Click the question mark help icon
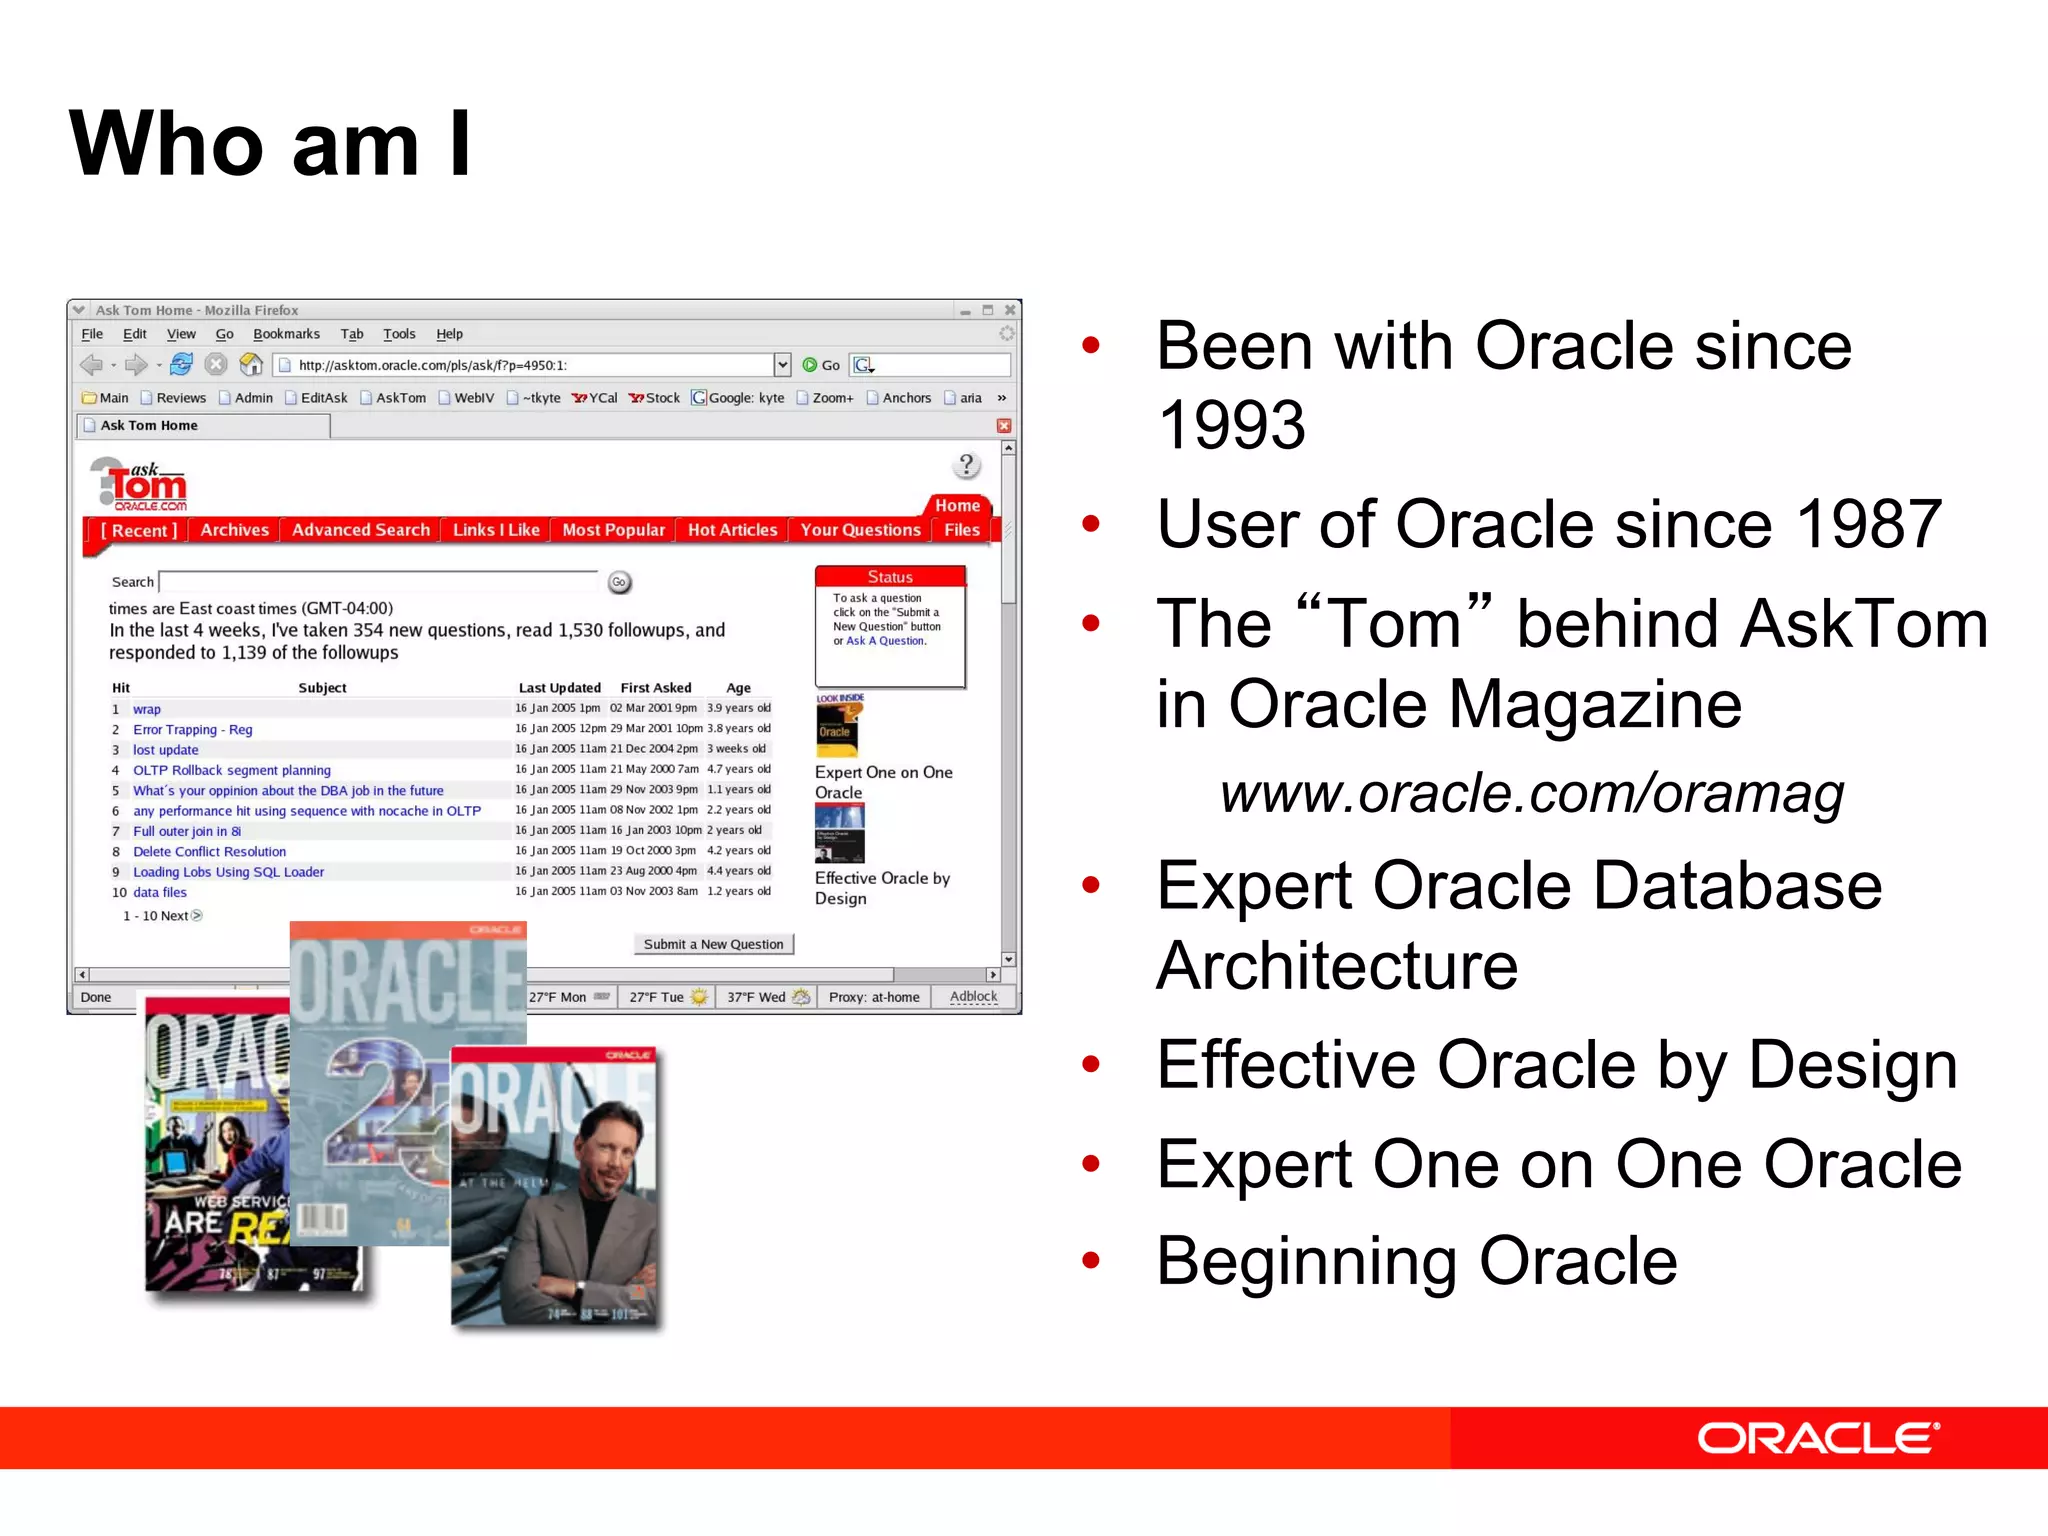 point(966,465)
